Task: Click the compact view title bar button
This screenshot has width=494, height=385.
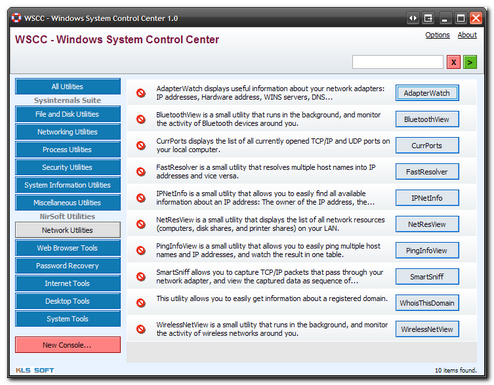Action: click(x=428, y=18)
